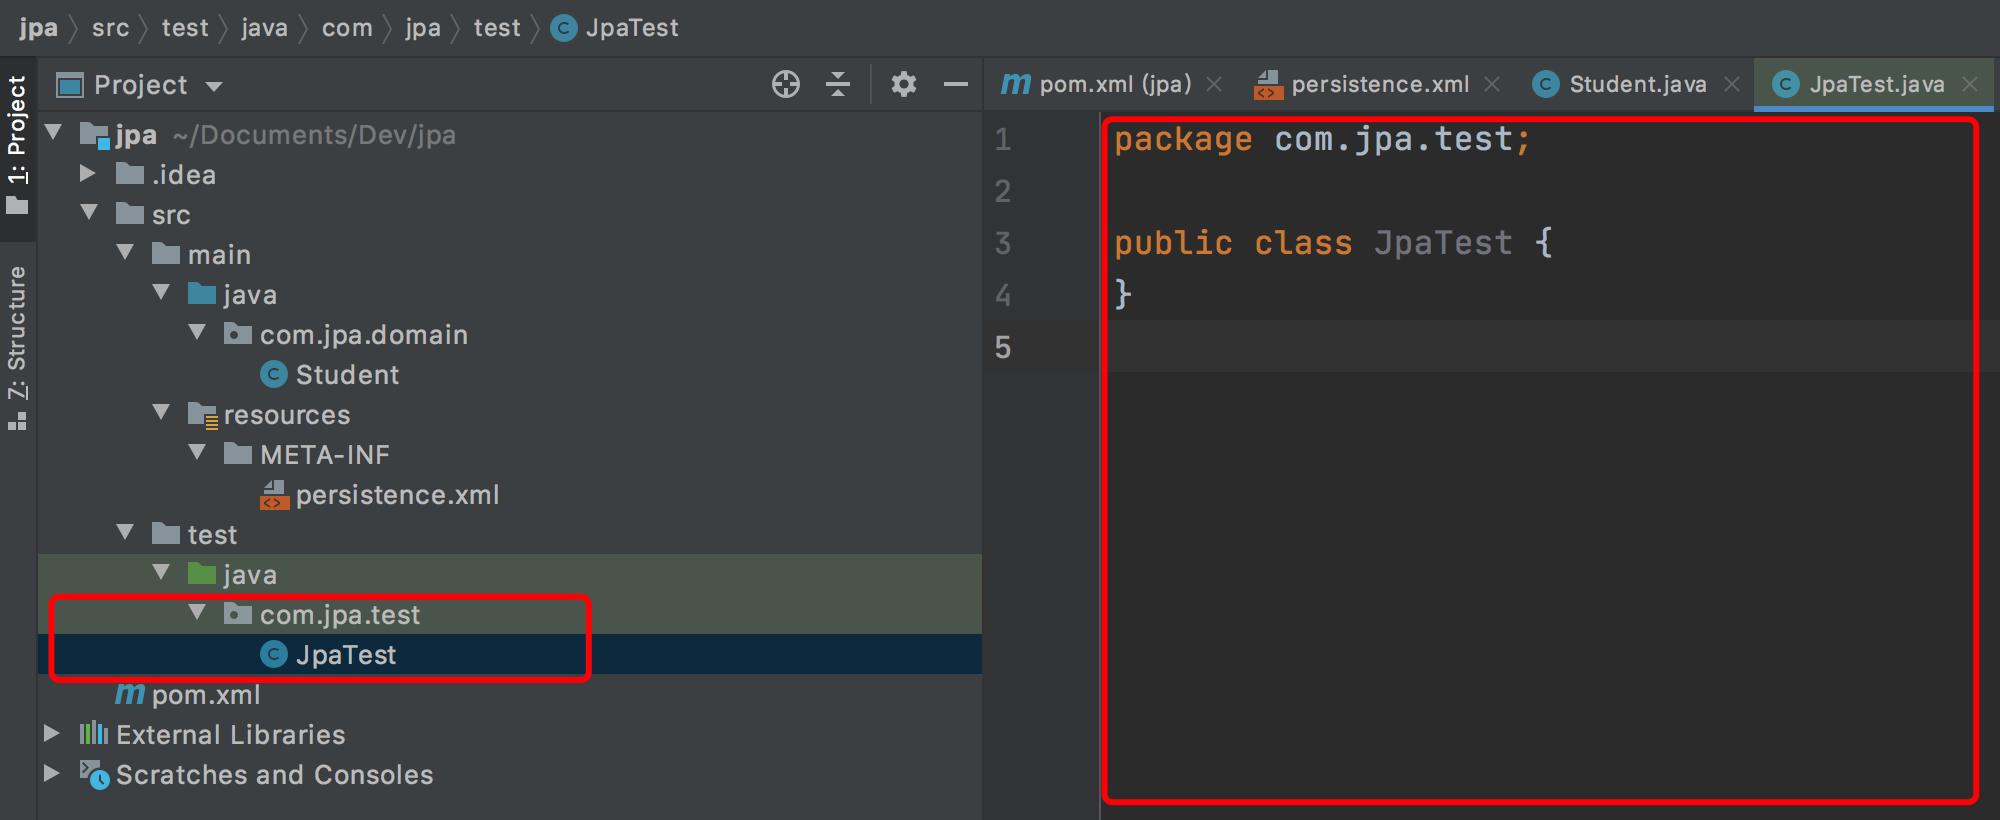Select the META-INF folder row

point(510,455)
